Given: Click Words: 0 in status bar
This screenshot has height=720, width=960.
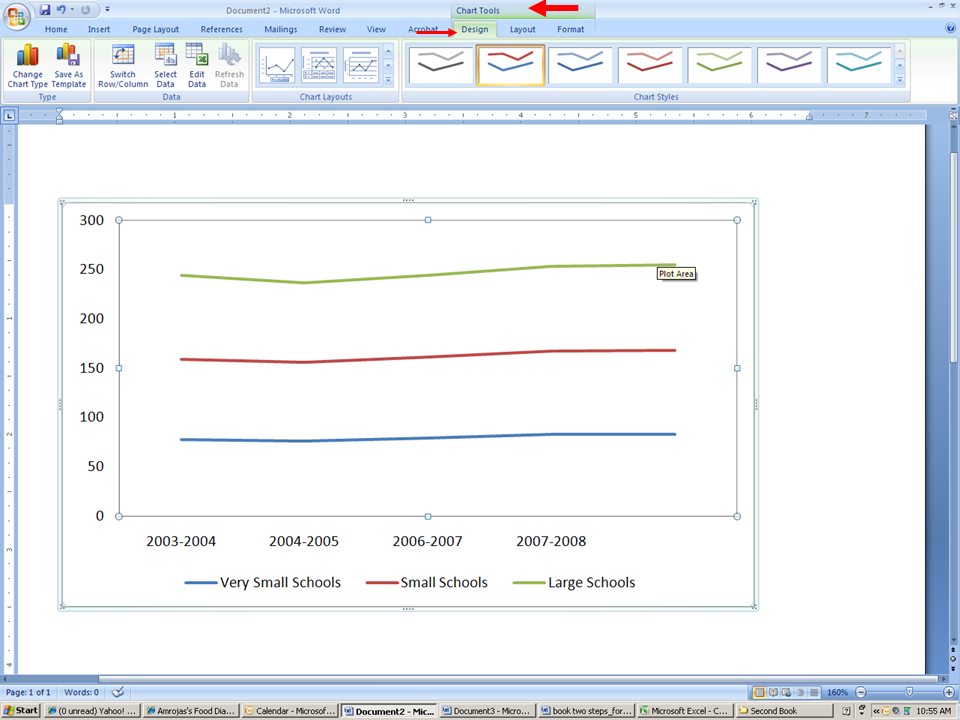Looking at the screenshot, I should pyautogui.click(x=81, y=692).
